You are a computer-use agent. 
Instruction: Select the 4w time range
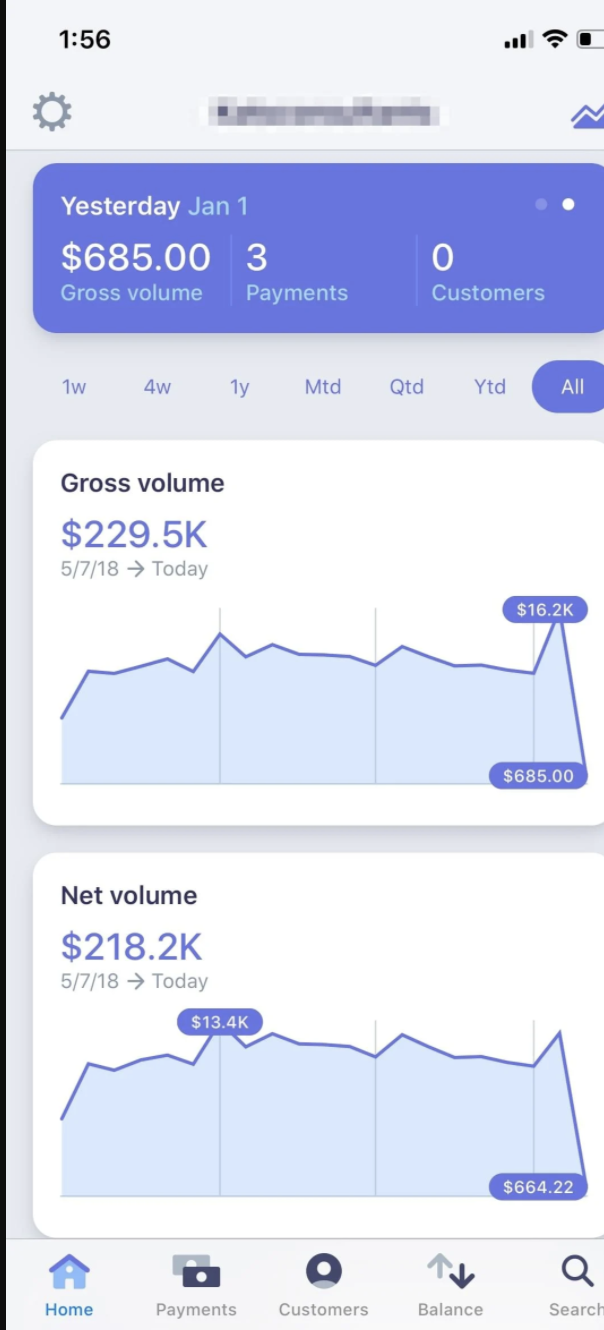pyautogui.click(x=157, y=387)
